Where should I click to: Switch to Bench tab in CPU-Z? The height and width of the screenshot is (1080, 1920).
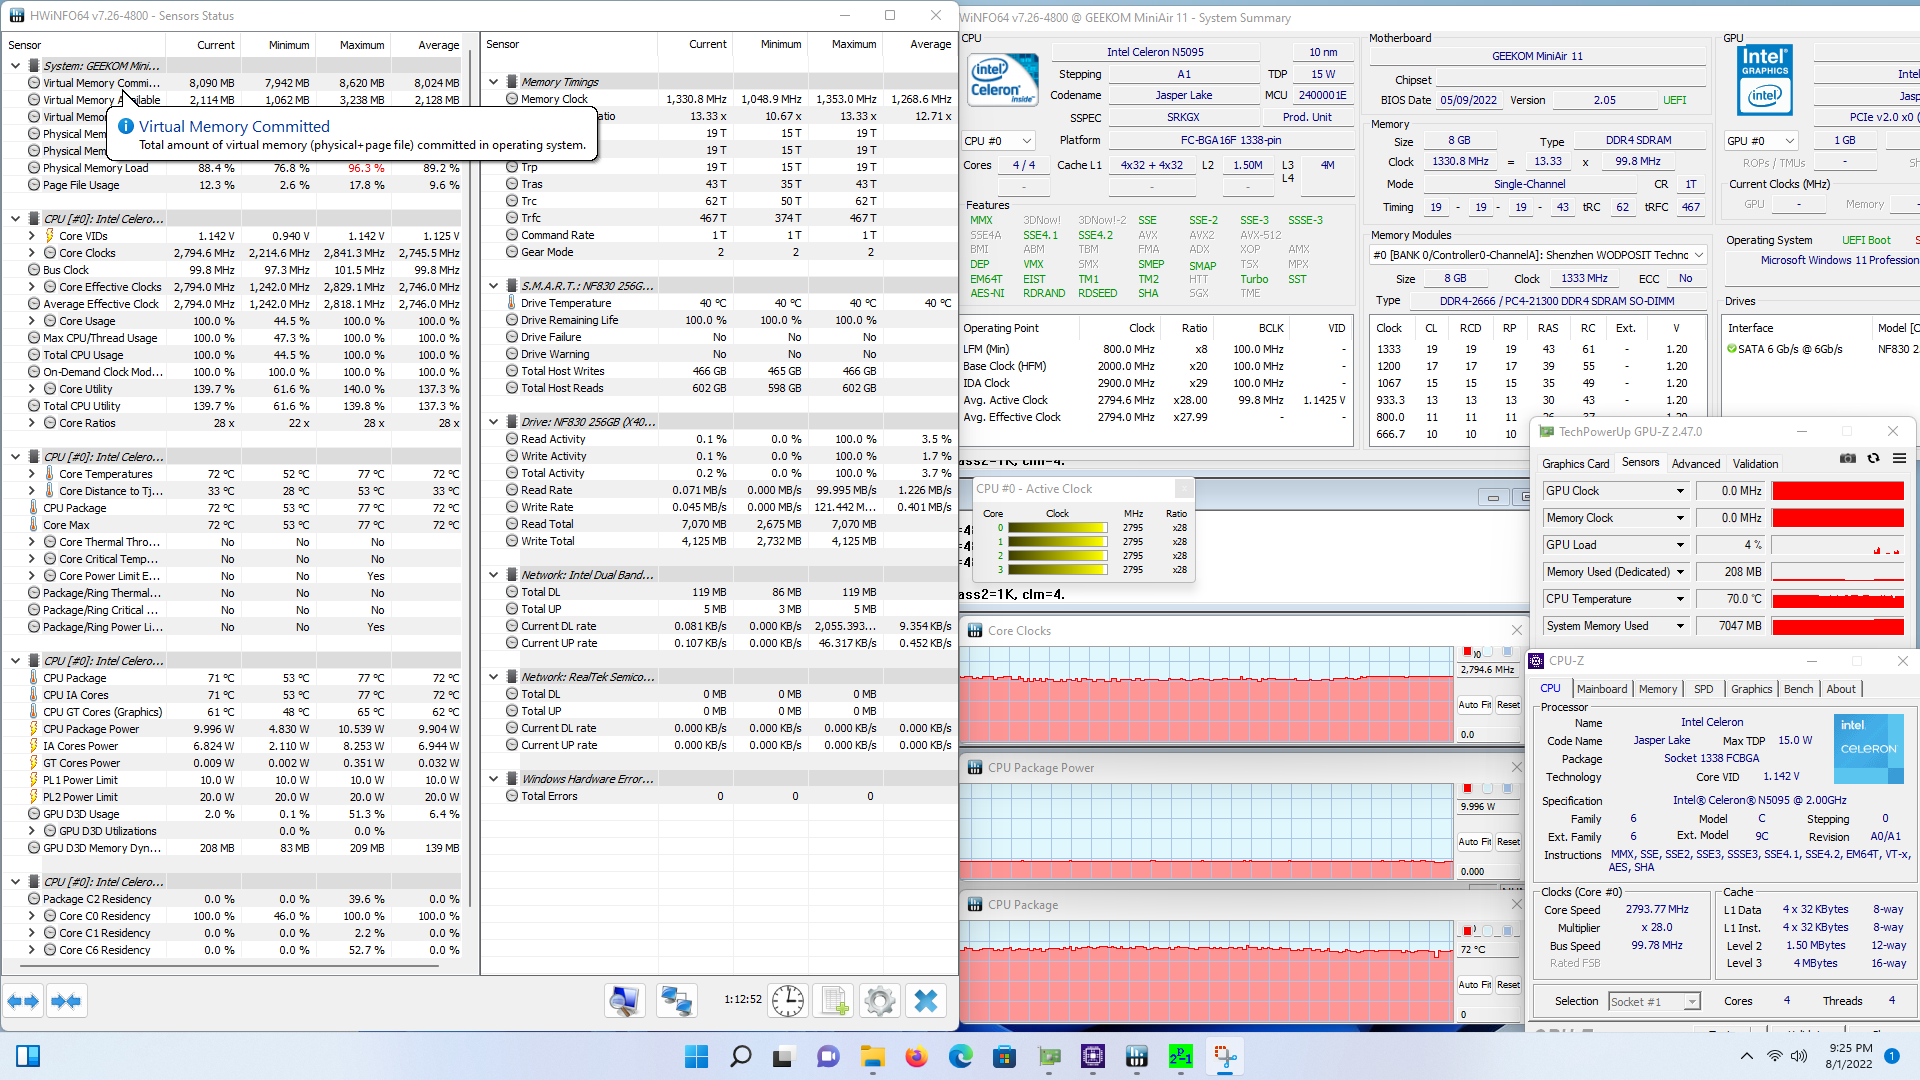tap(1798, 689)
